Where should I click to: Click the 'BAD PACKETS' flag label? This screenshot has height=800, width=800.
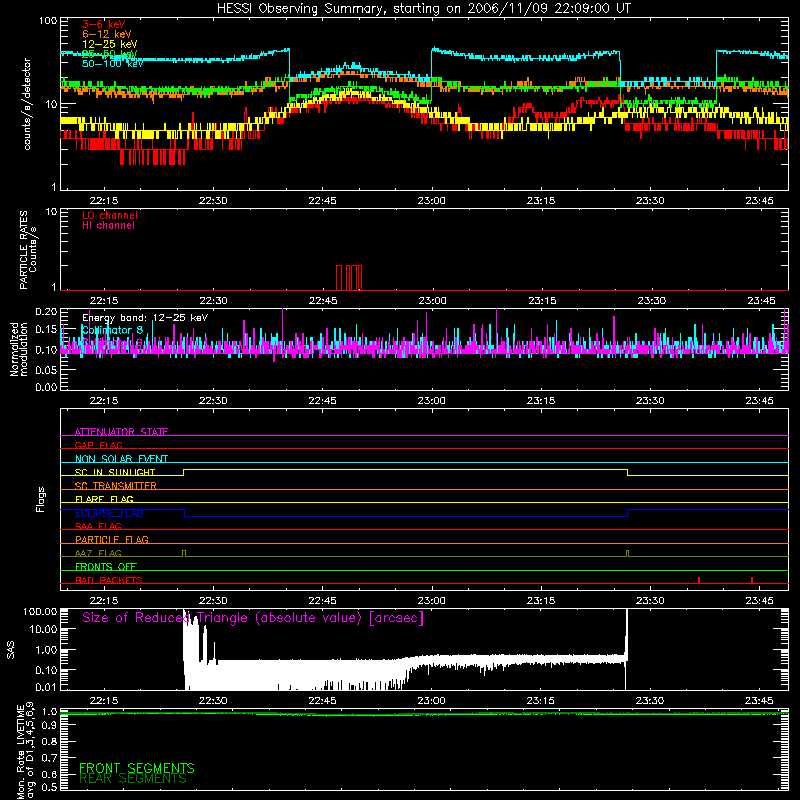click(109, 580)
